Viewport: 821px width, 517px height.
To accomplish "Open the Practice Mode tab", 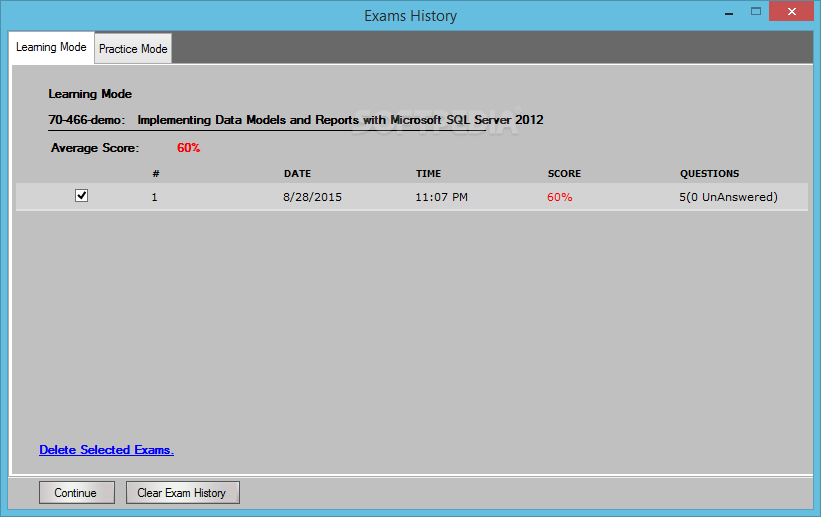I will tap(133, 49).
